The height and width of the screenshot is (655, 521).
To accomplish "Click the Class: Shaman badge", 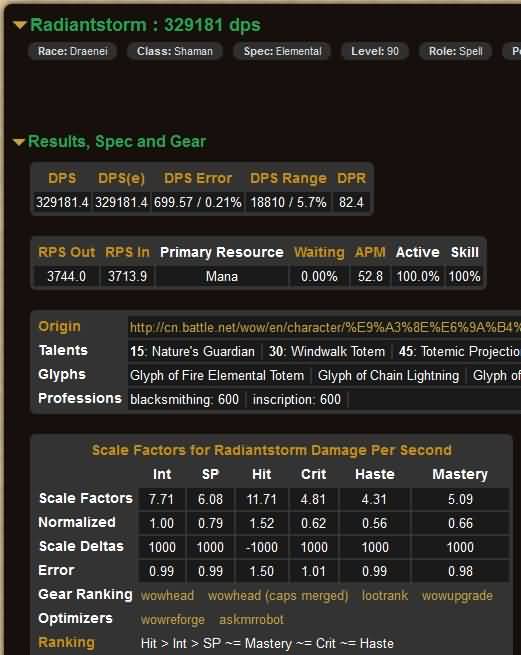I will click(x=175, y=51).
